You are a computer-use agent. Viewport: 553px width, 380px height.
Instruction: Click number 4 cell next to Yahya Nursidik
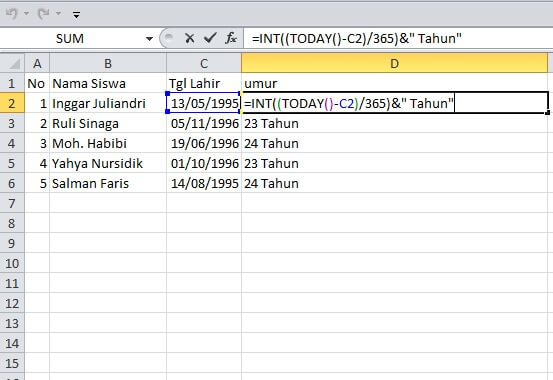tap(37, 163)
